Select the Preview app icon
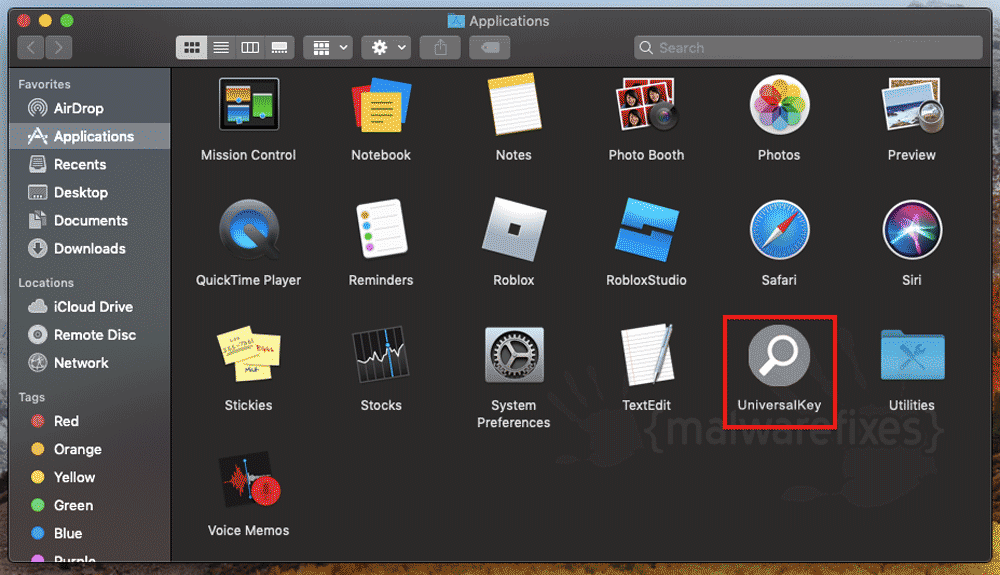Screen dimensions: 1000x575 click(x=912, y=105)
